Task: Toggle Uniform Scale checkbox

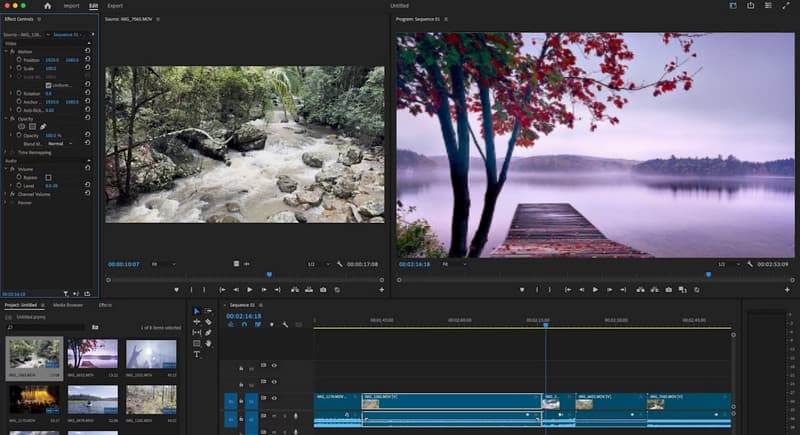Action: [48, 85]
